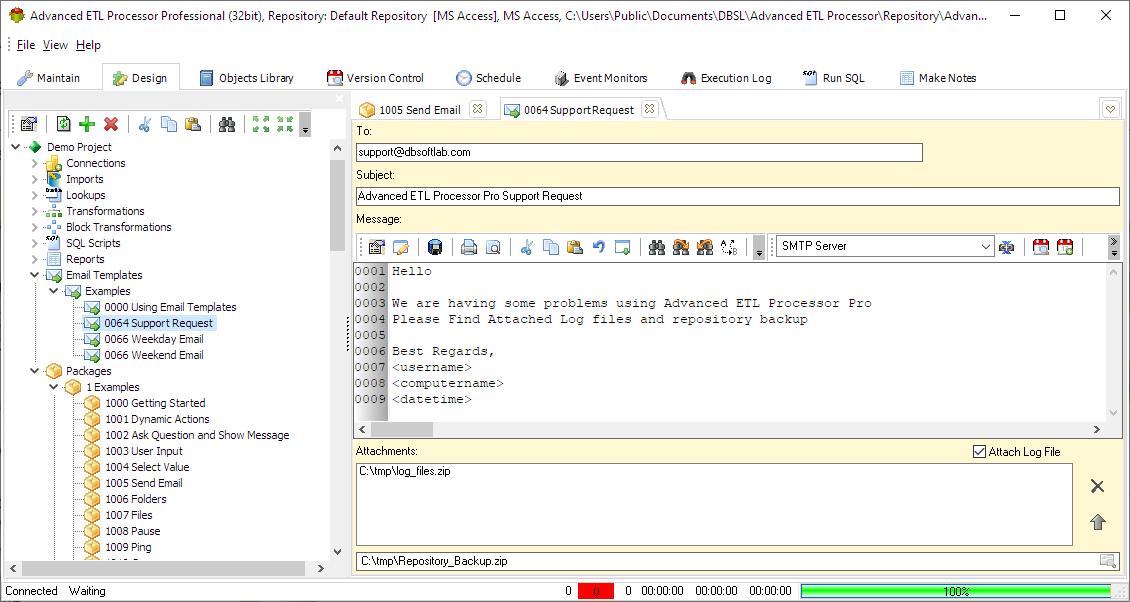Click the up arrow beside attachments list
1130x602 pixels.
pyautogui.click(x=1098, y=522)
